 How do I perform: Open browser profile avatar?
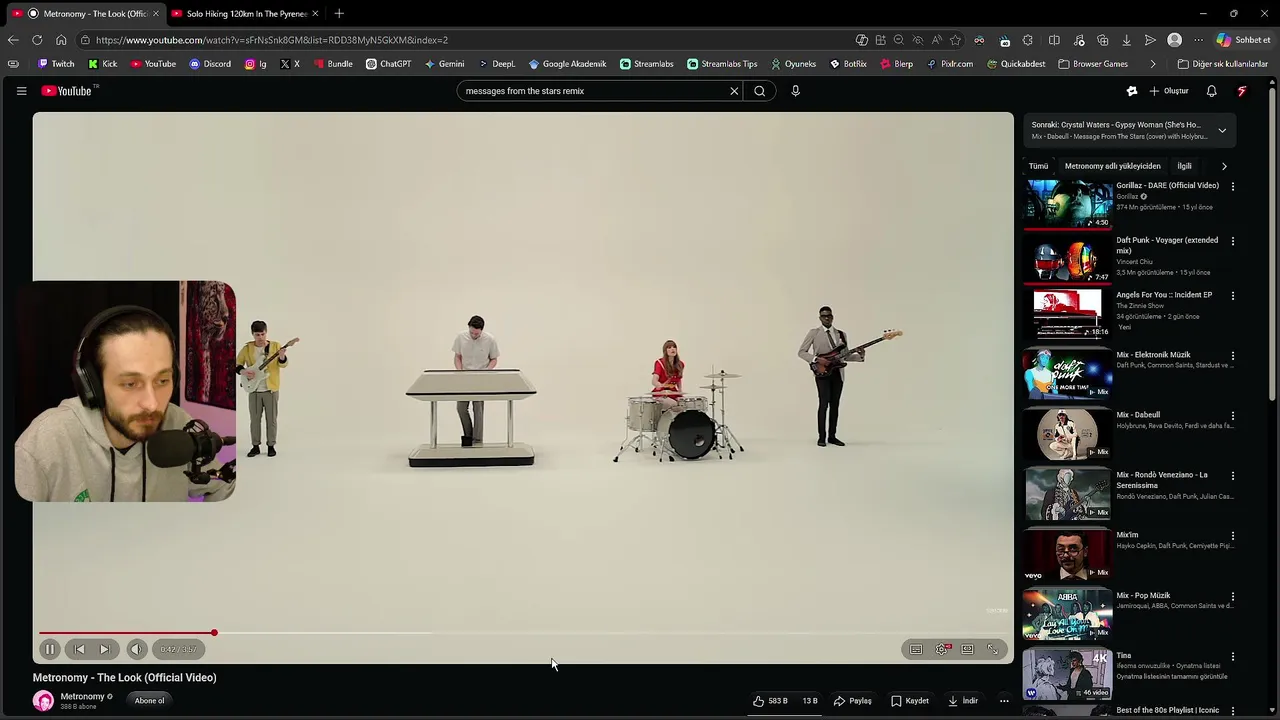(1175, 40)
